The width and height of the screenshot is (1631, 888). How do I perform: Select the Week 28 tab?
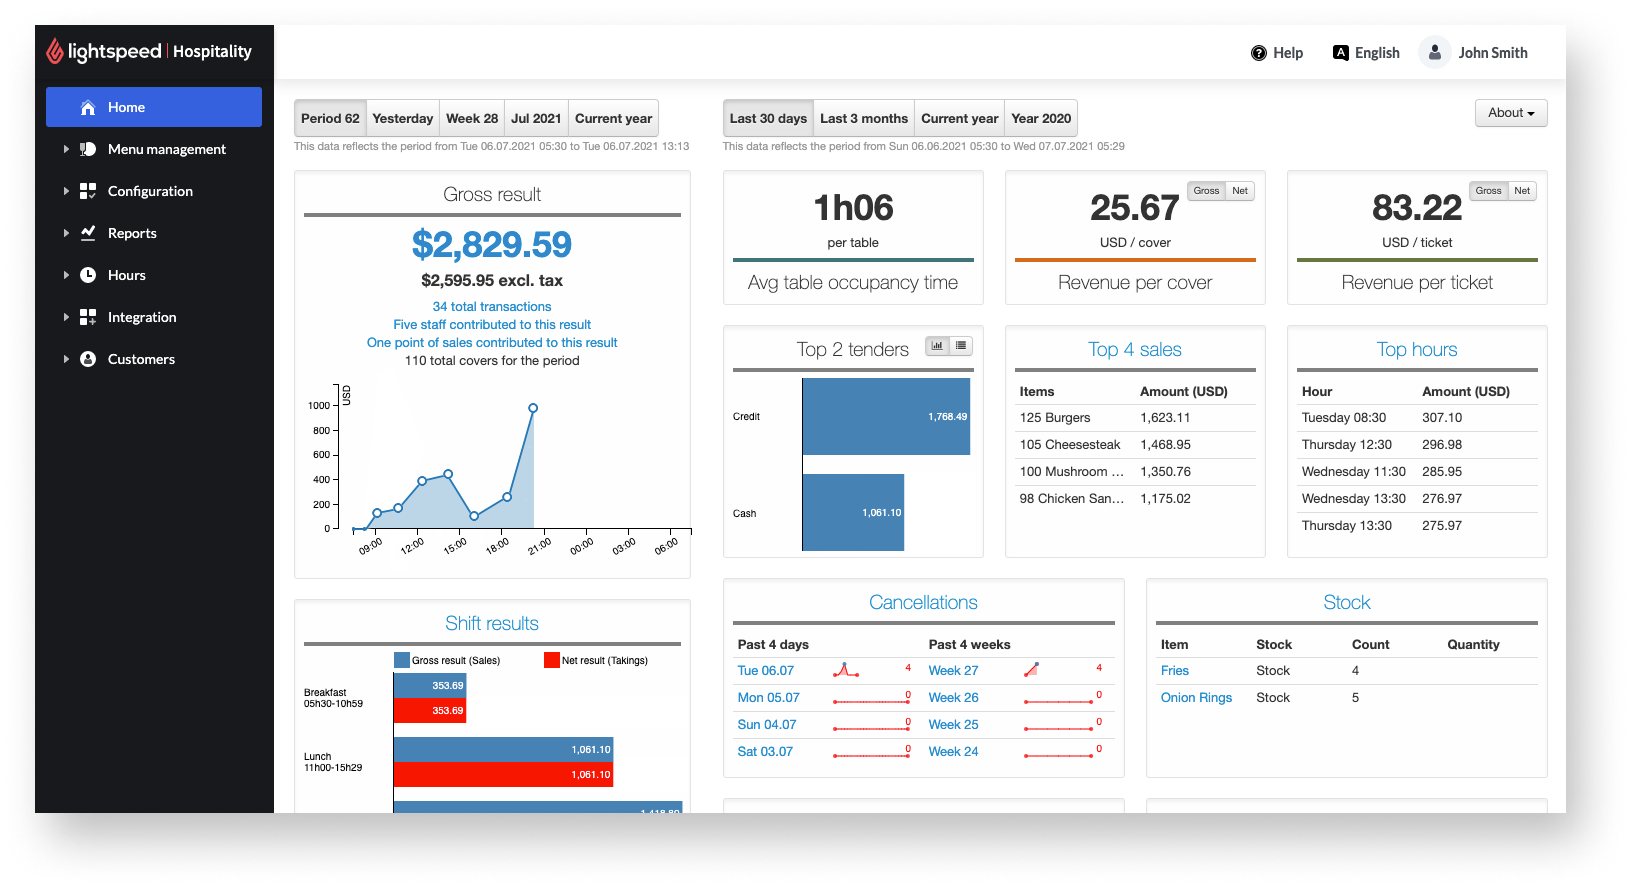[x=472, y=118]
